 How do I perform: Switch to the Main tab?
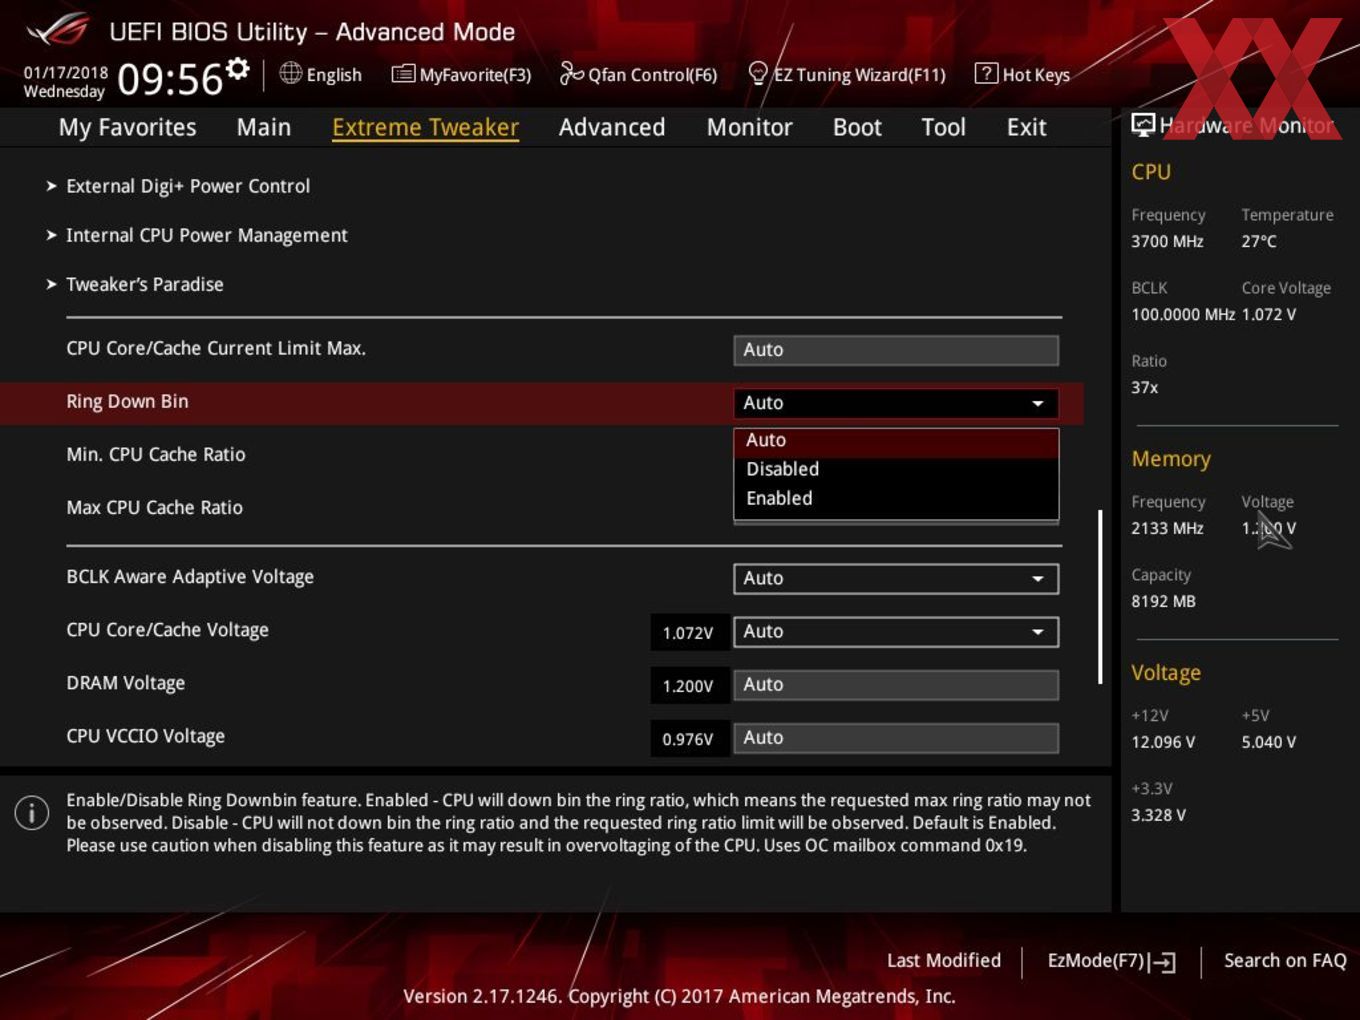[x=264, y=127]
